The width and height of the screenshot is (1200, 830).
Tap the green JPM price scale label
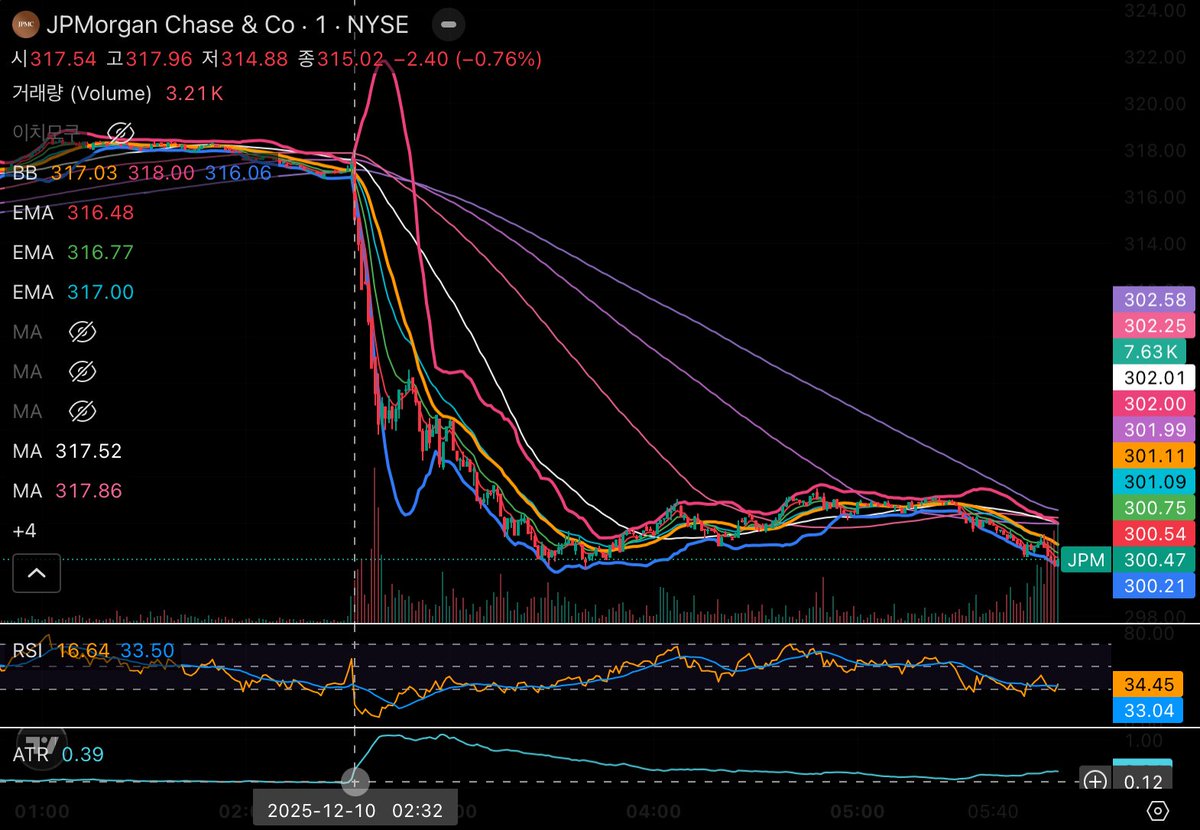click(1085, 560)
